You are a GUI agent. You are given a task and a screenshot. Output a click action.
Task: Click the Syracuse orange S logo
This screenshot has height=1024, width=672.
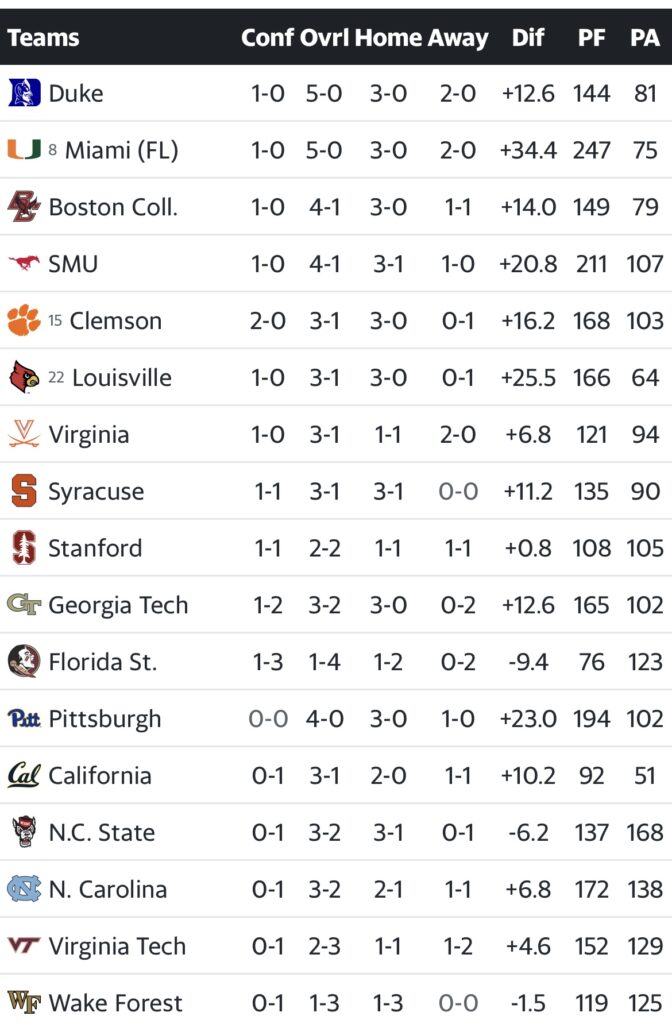coord(24,491)
